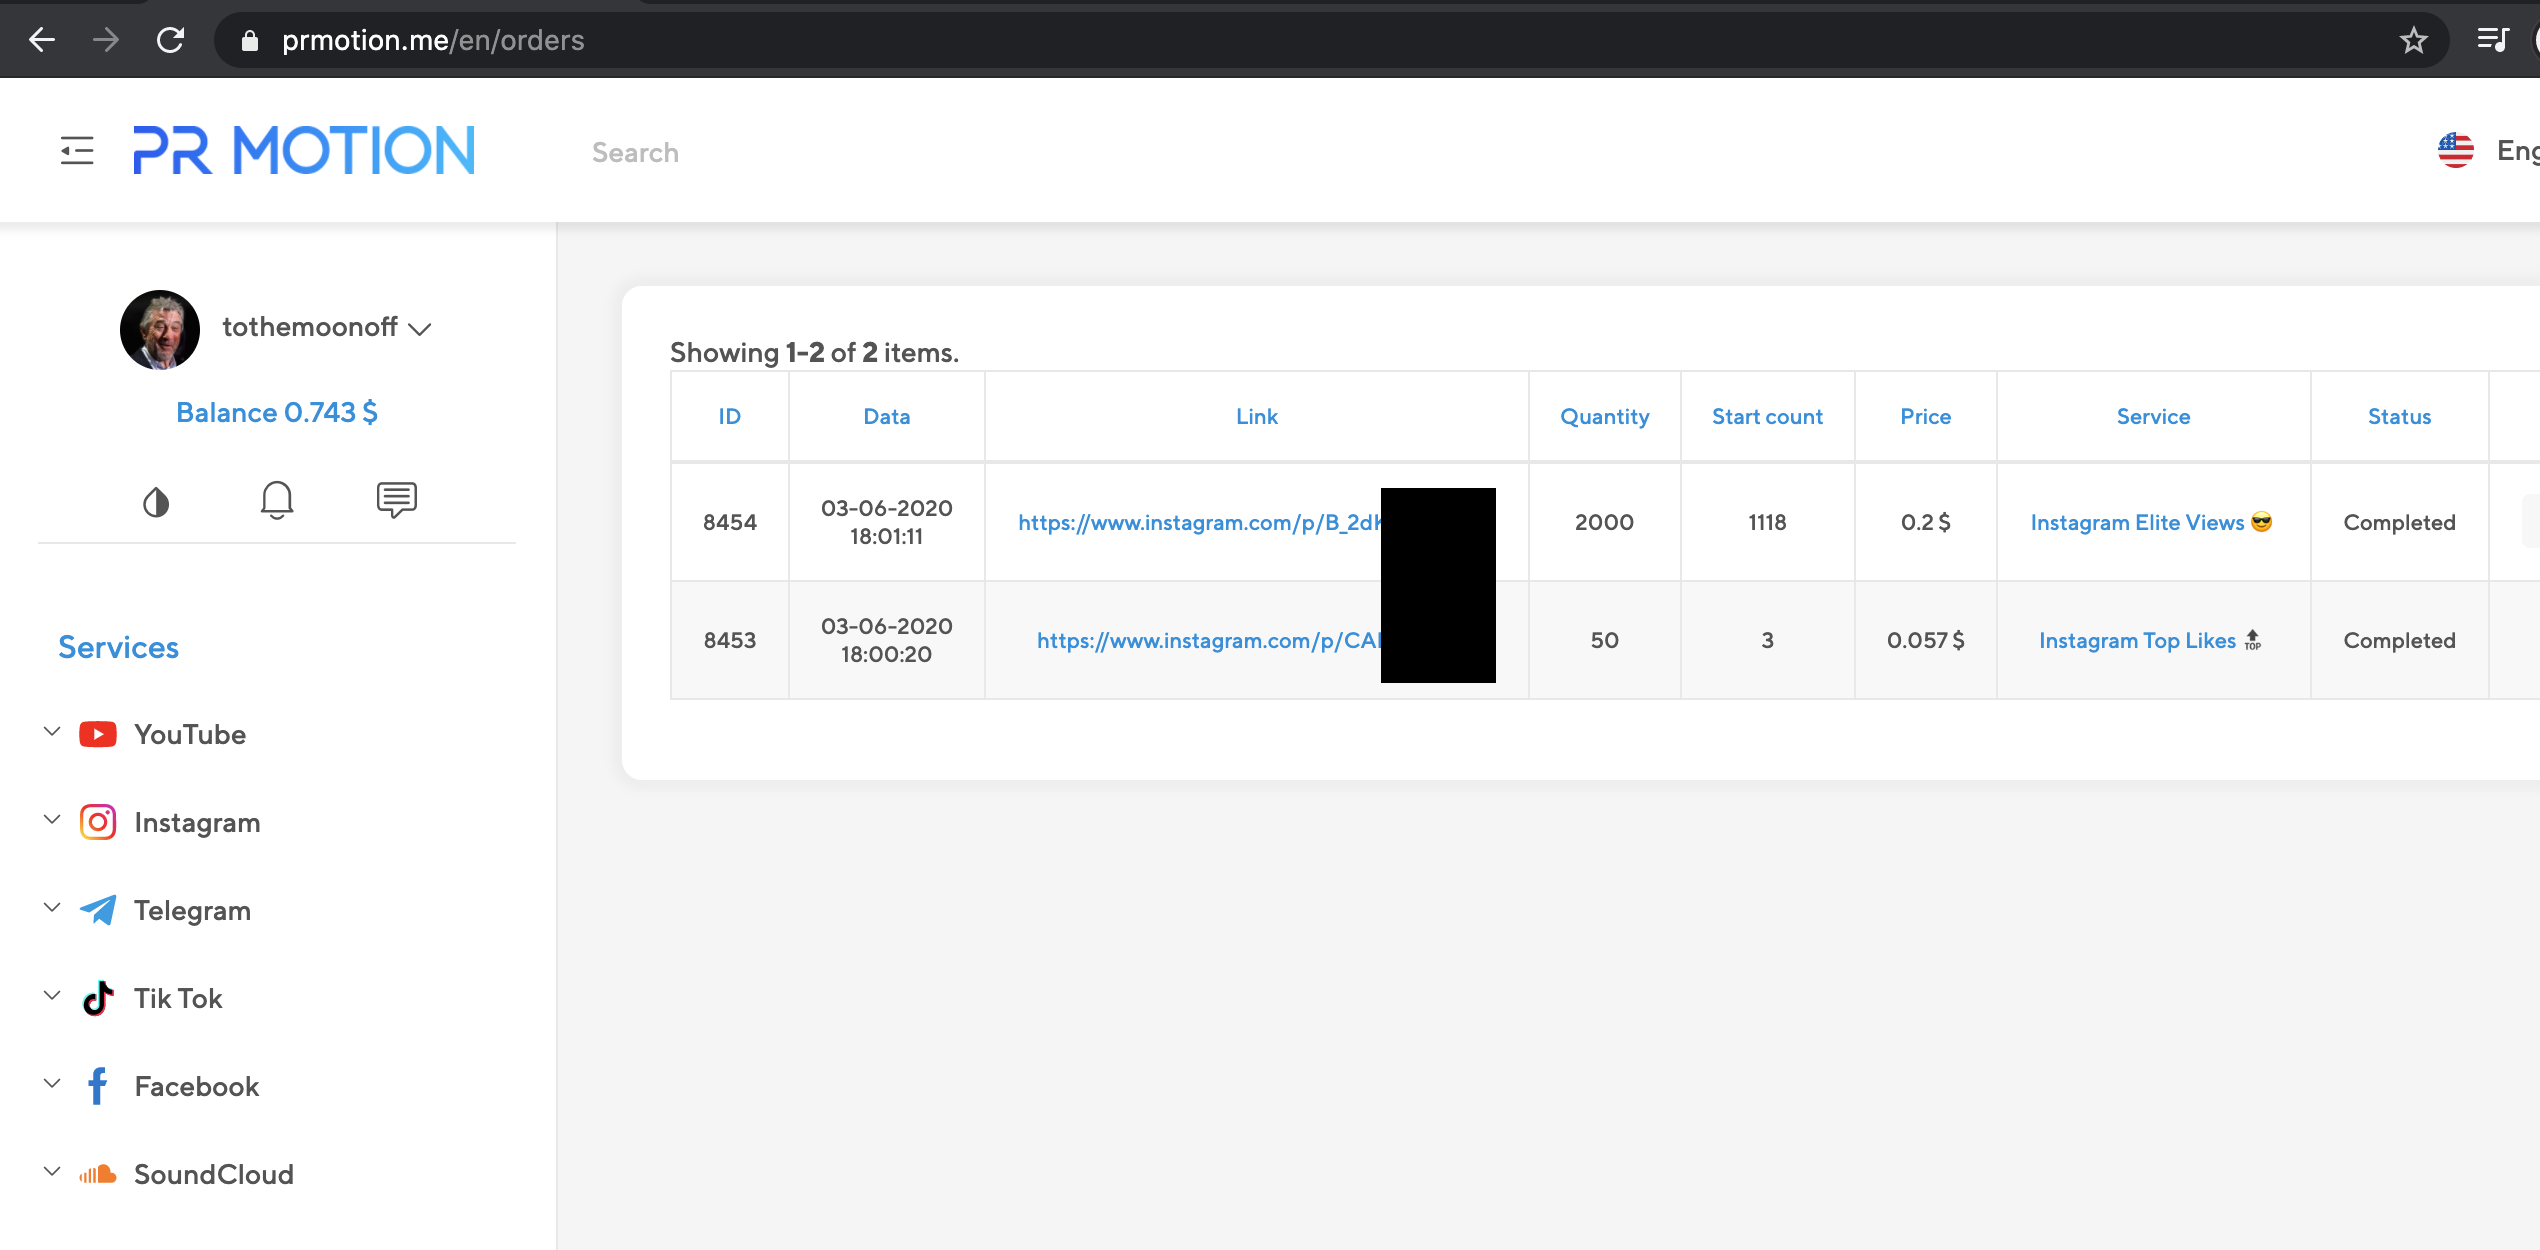Expand the Tik Tok services chevron
This screenshot has width=2540, height=1250.
tap(52, 996)
